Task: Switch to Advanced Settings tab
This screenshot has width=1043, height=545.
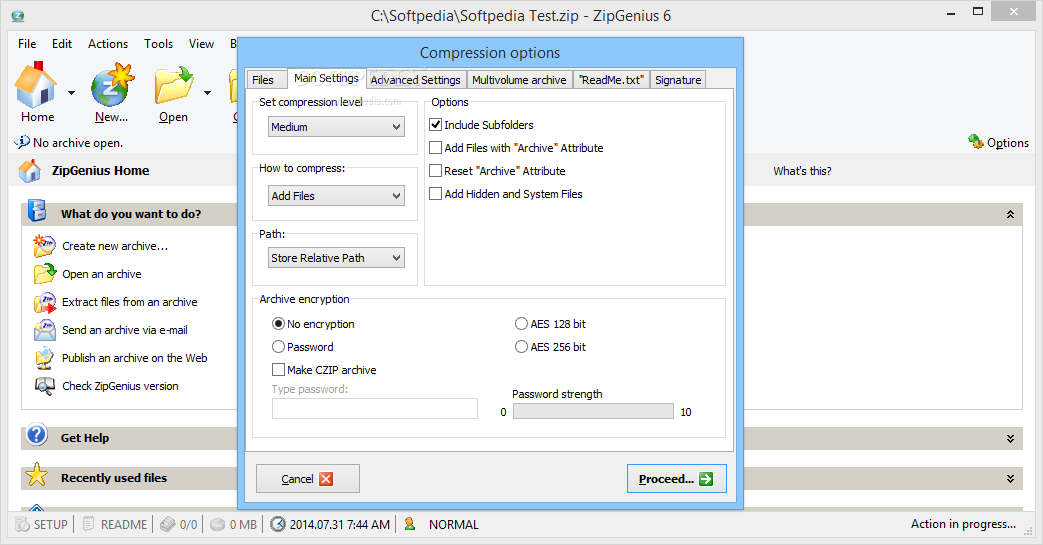Action: pyautogui.click(x=416, y=80)
